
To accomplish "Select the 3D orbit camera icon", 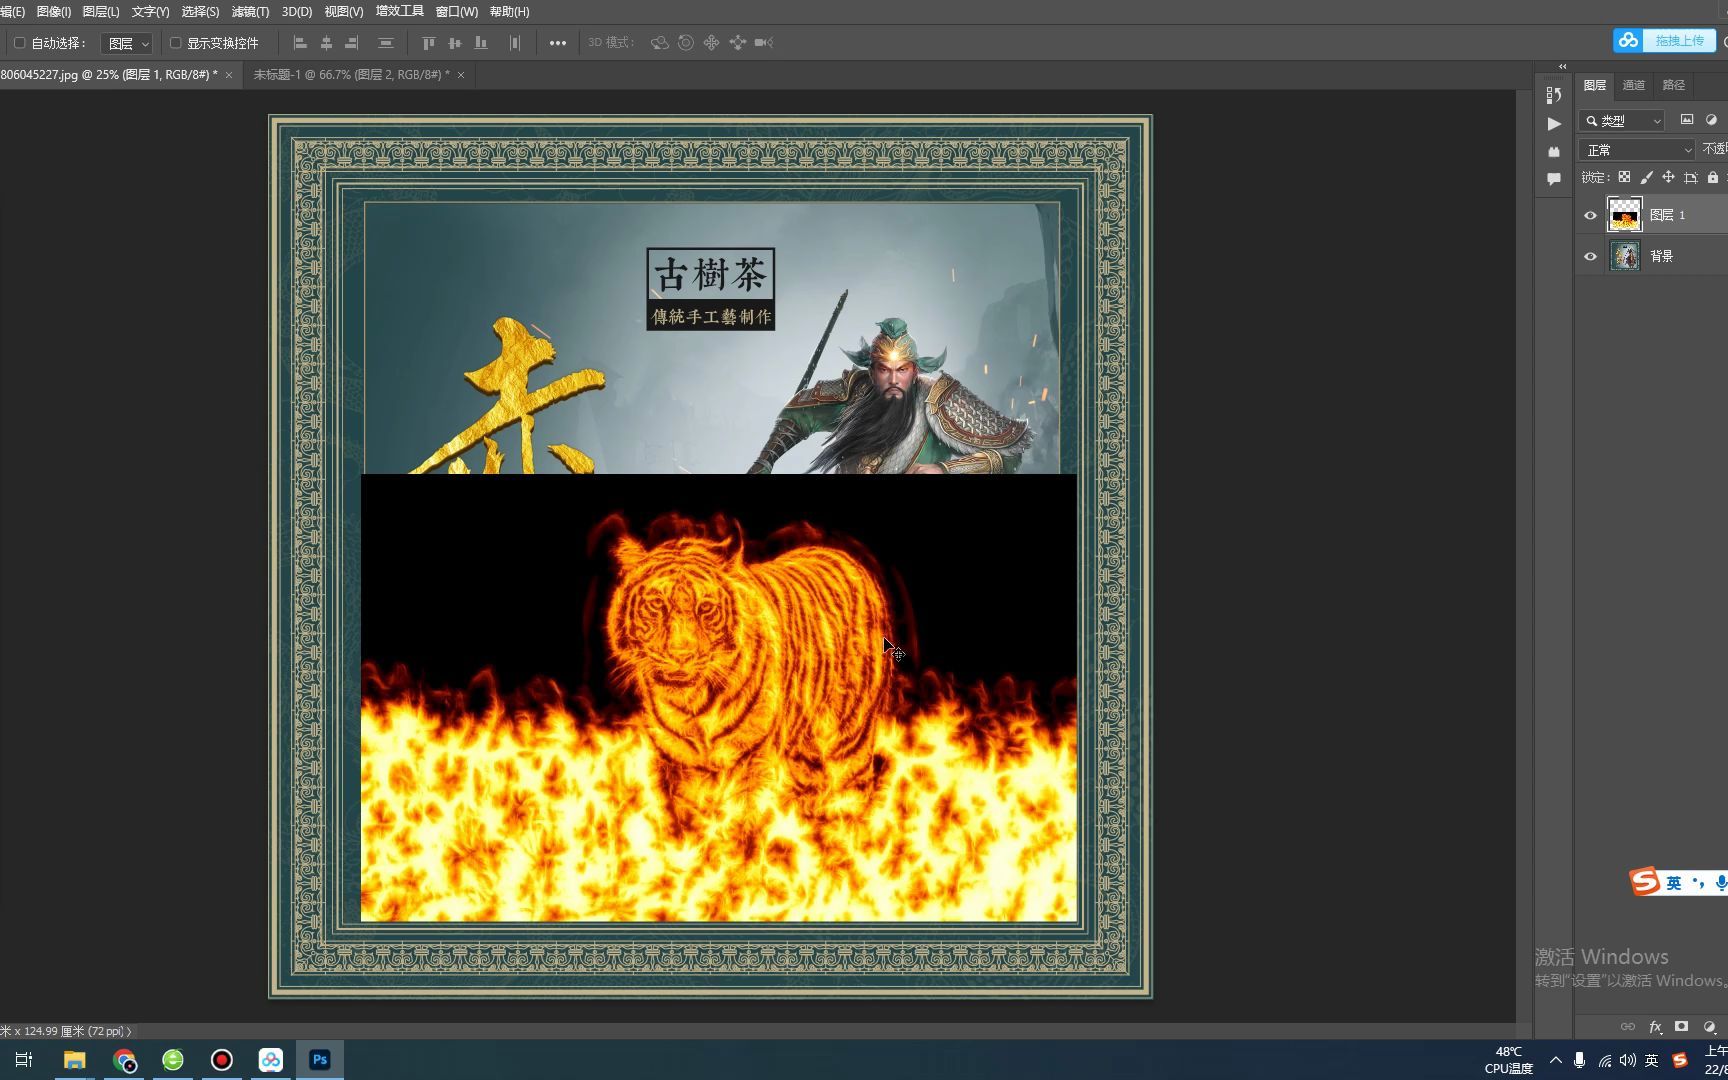I will coord(660,43).
